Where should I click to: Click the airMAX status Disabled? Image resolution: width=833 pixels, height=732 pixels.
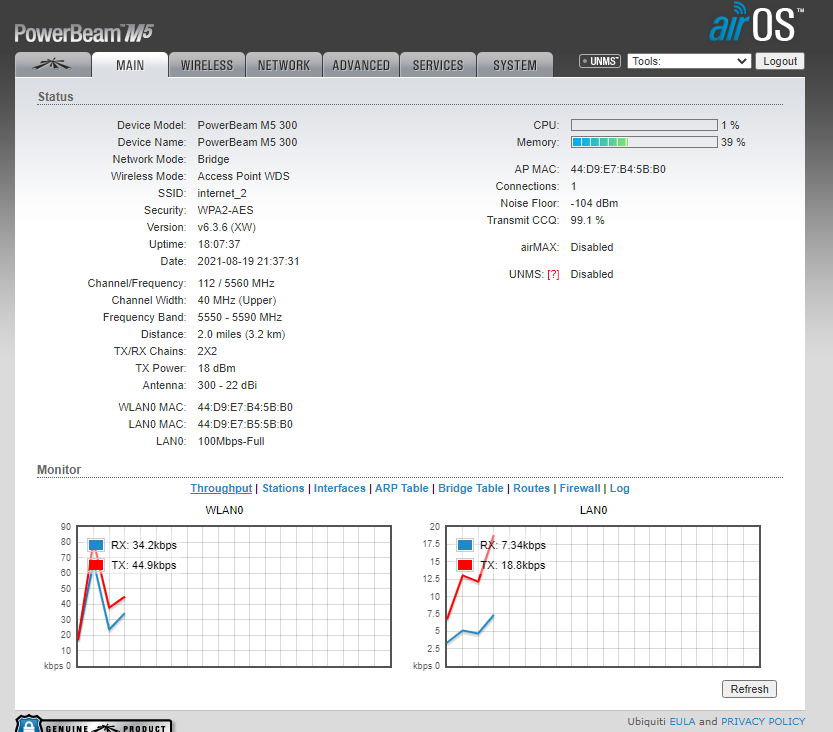click(591, 247)
